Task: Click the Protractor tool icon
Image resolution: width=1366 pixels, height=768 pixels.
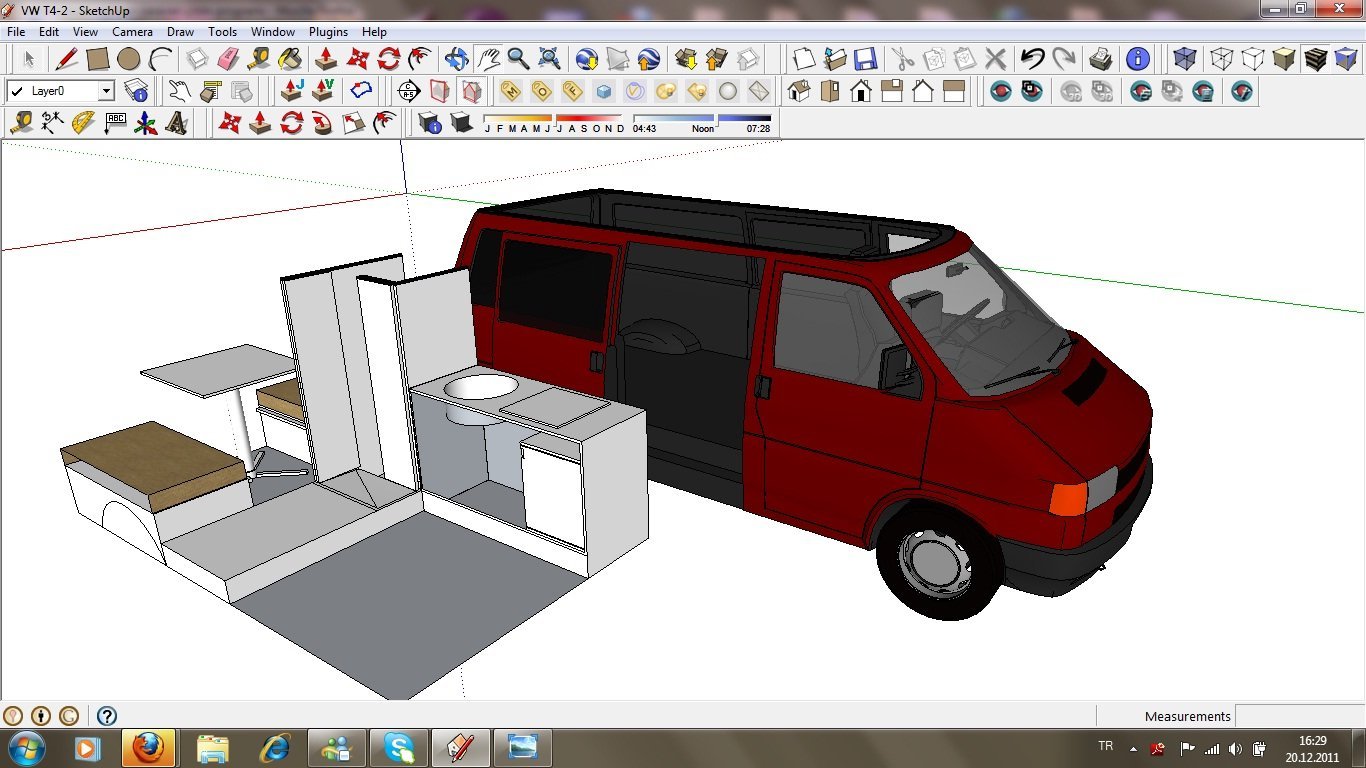Action: pos(84,124)
